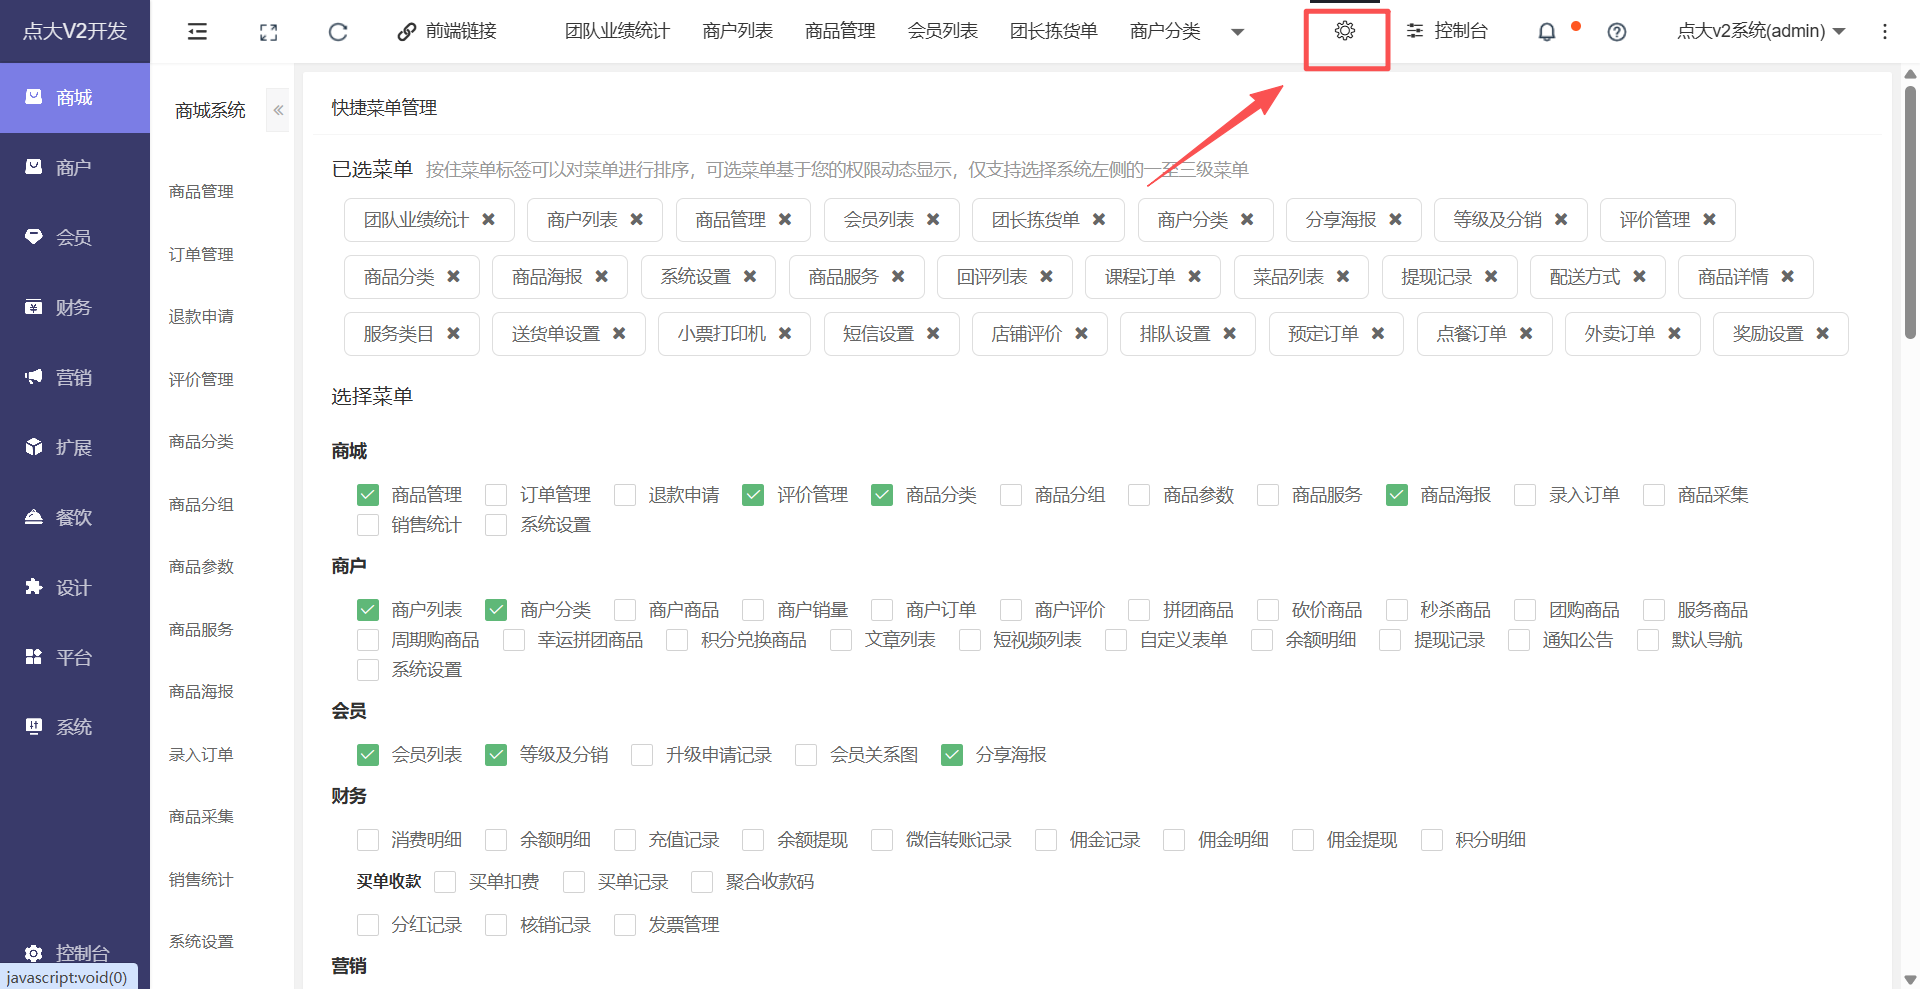1920x989 pixels.
Task: Open the 点大v2系统(admin) account dropdown
Action: [1761, 32]
